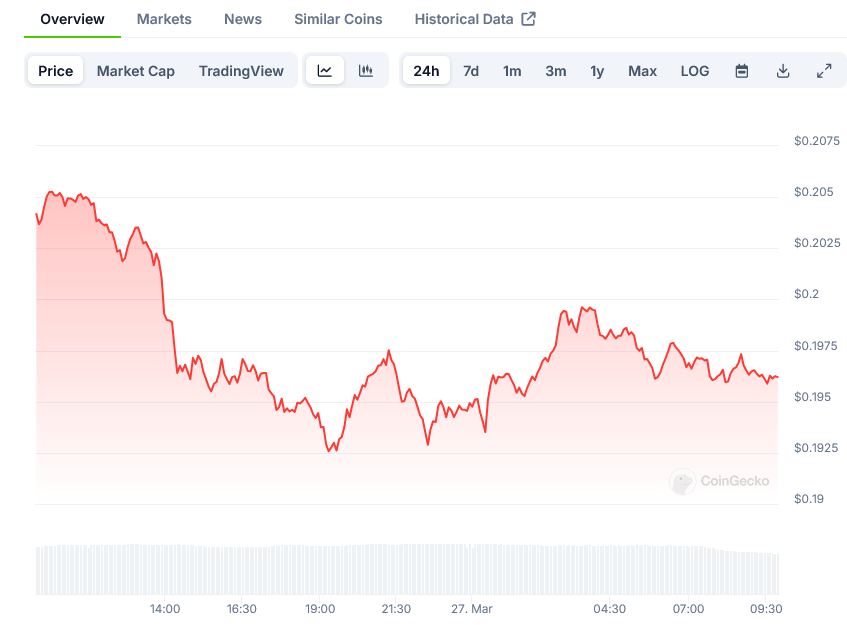Select the Max time range
Viewport: 847px width, 625px height.
[x=642, y=71]
